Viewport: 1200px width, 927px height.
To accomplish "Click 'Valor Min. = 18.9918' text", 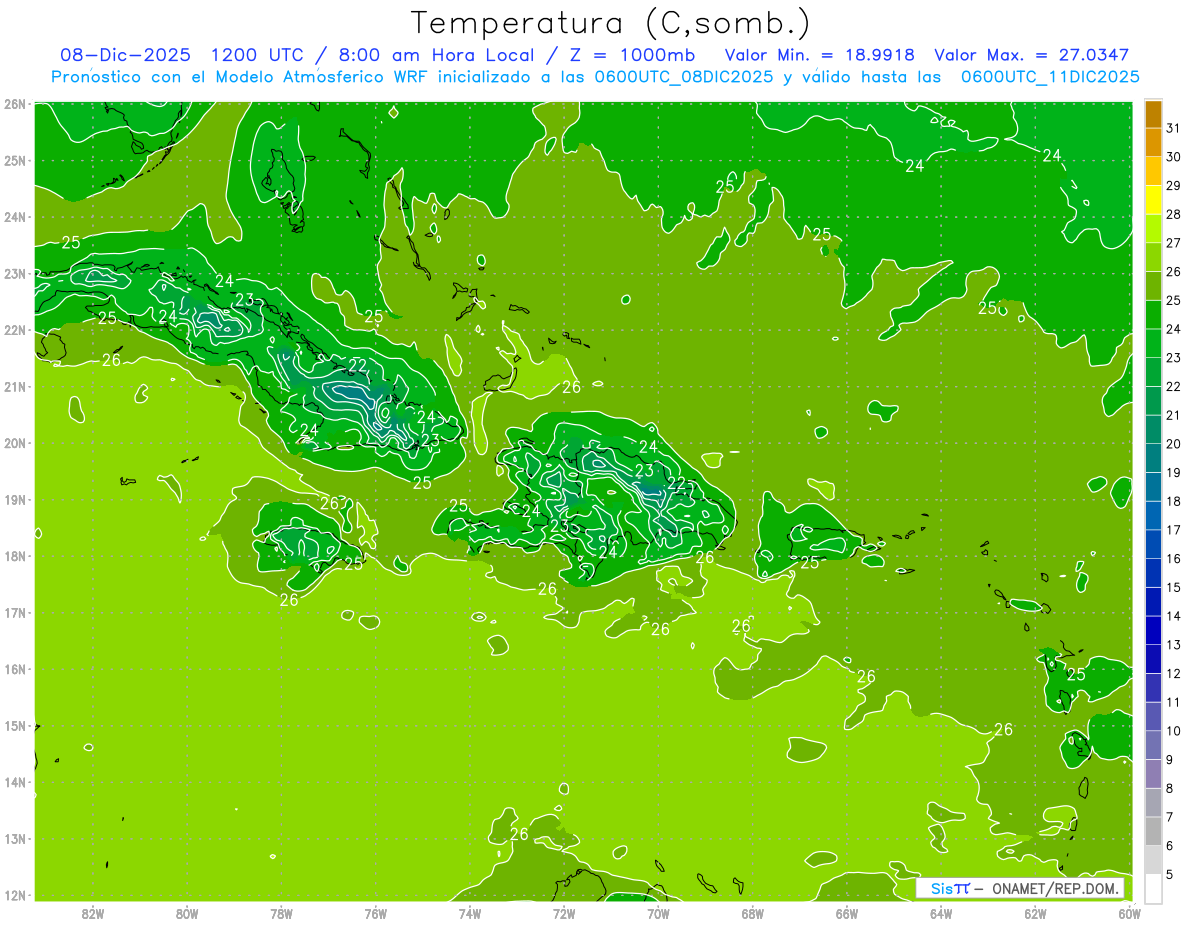I will (820, 55).
